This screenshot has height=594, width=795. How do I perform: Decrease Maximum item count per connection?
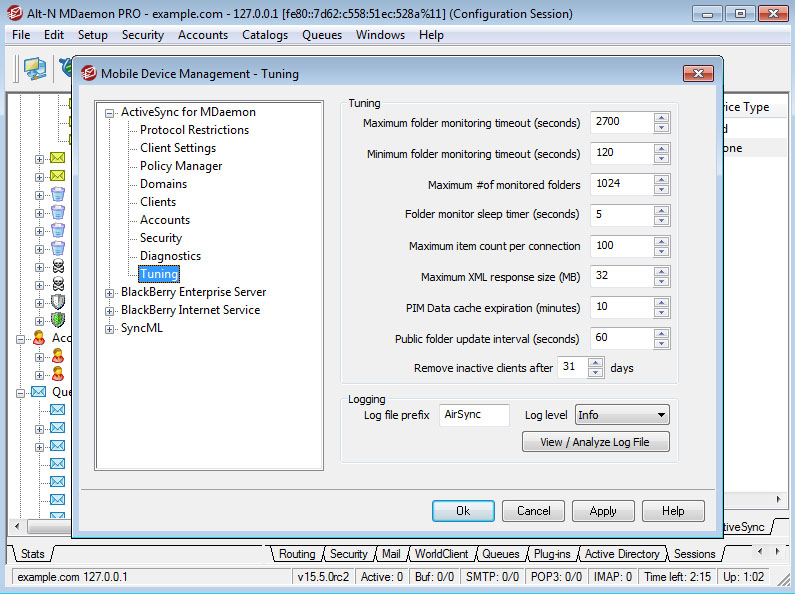coord(661,251)
